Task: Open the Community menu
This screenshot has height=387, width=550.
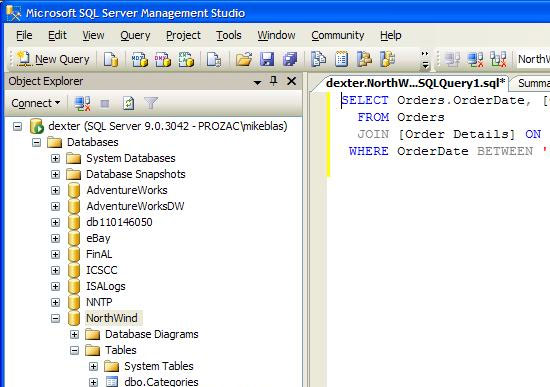Action: (x=338, y=35)
